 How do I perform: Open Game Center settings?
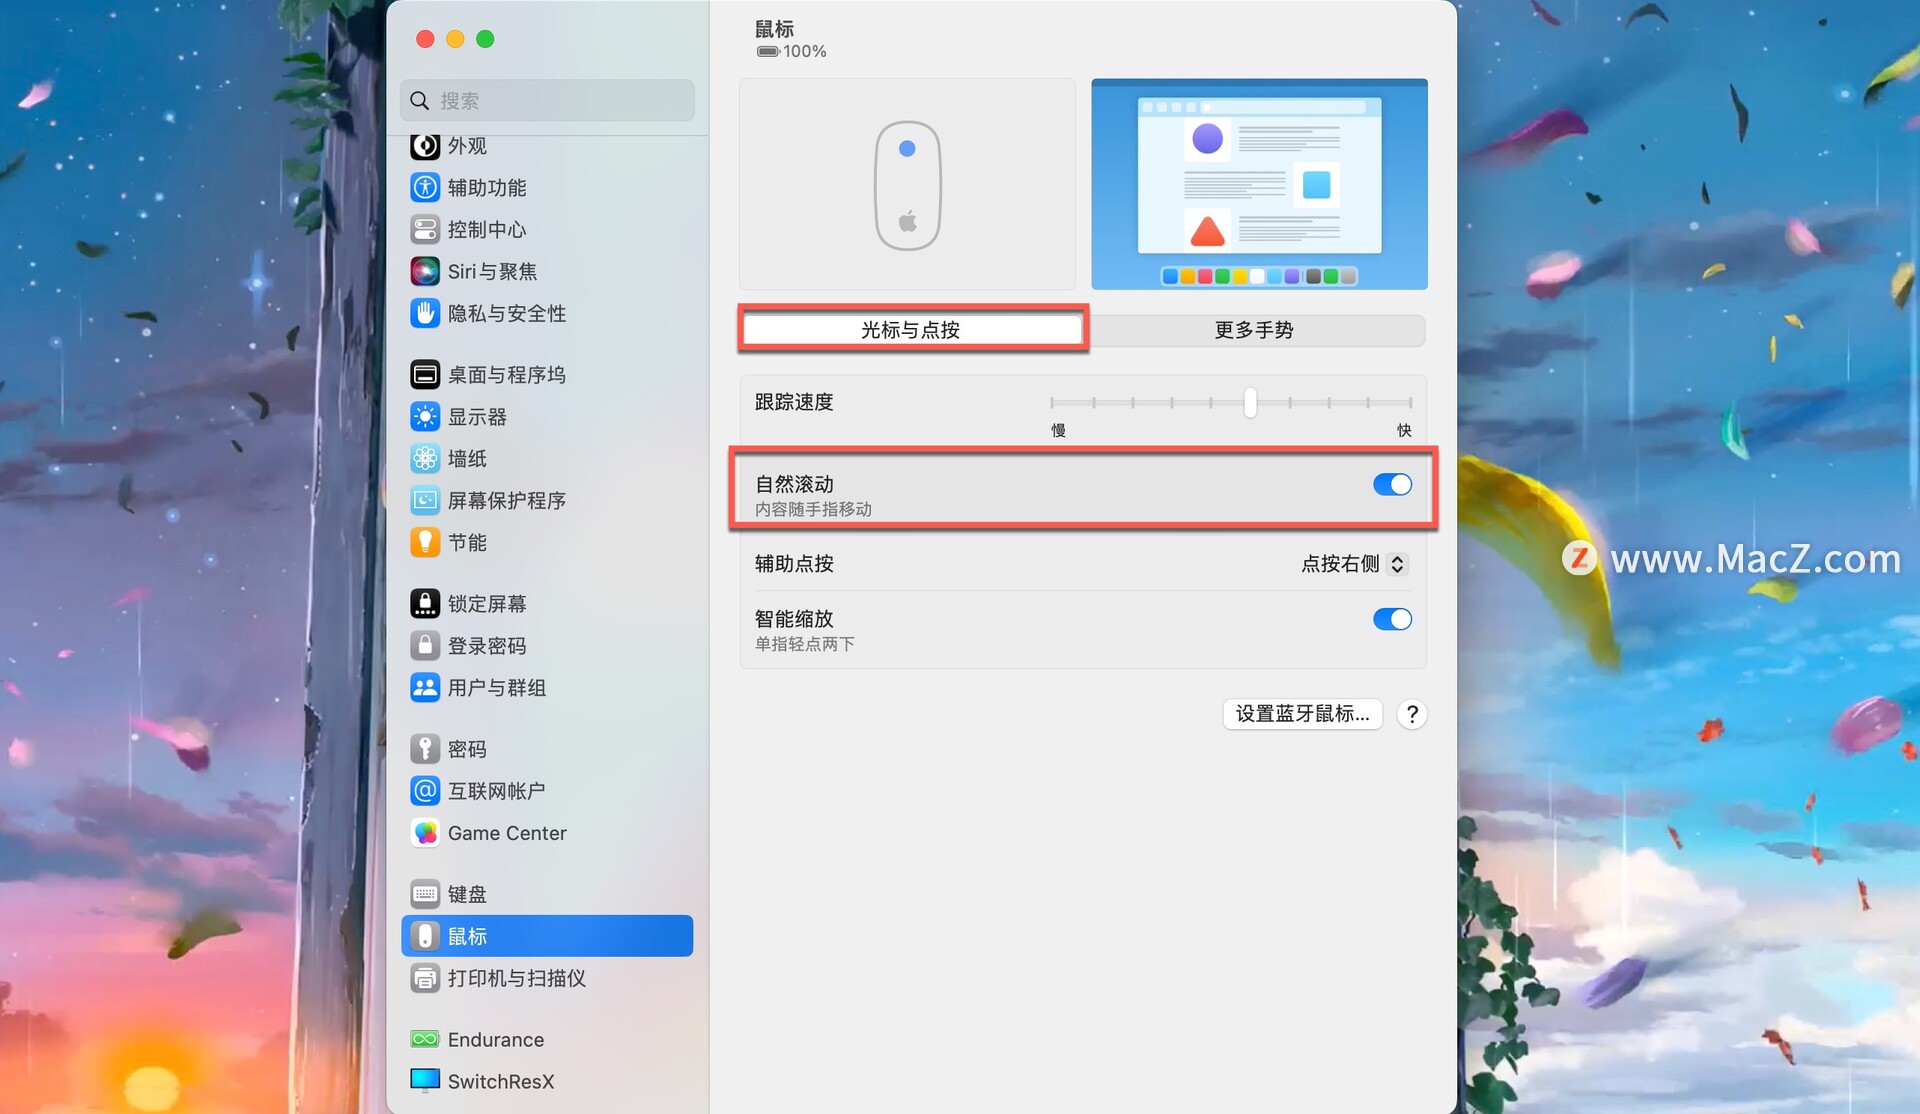pyautogui.click(x=425, y=832)
